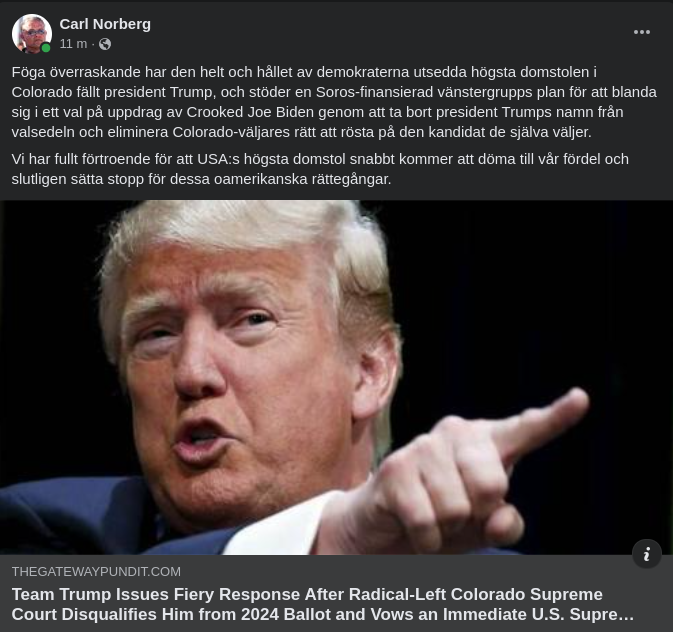
Task: Open the three-dot post options menu
Action: [642, 32]
